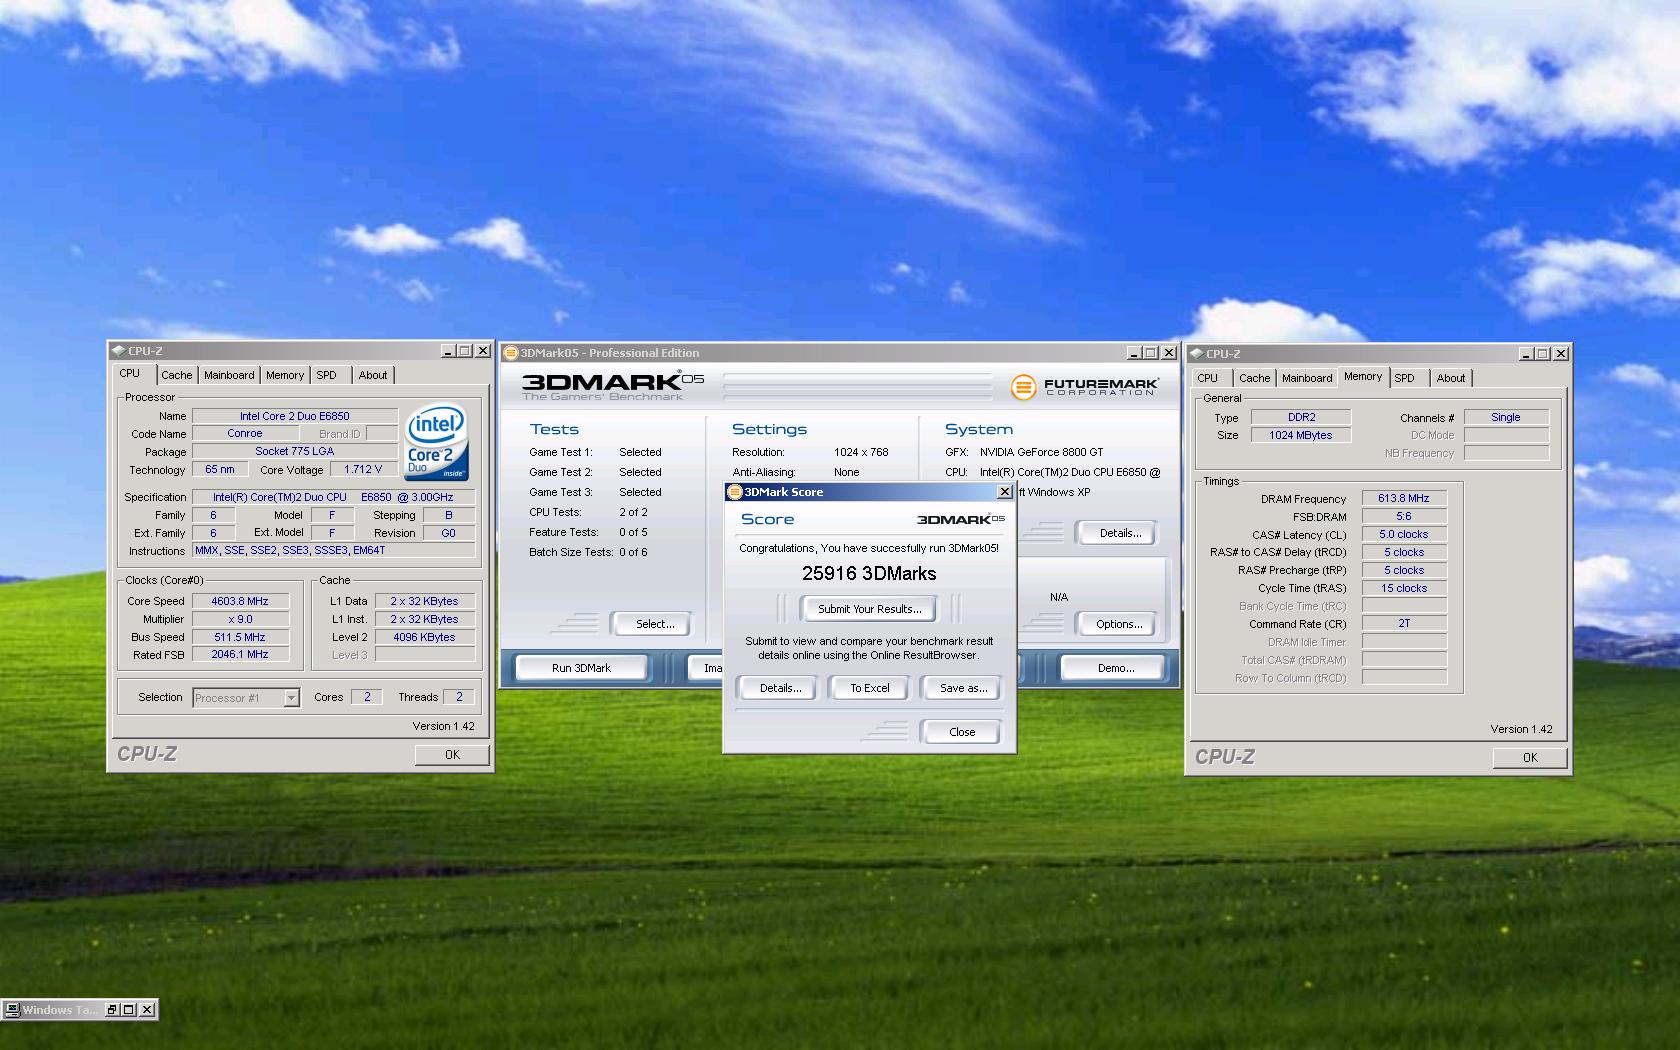Click the processor Name field Intel Core 2 Duo E6850
Image resolution: width=1680 pixels, height=1050 pixels.
point(295,416)
